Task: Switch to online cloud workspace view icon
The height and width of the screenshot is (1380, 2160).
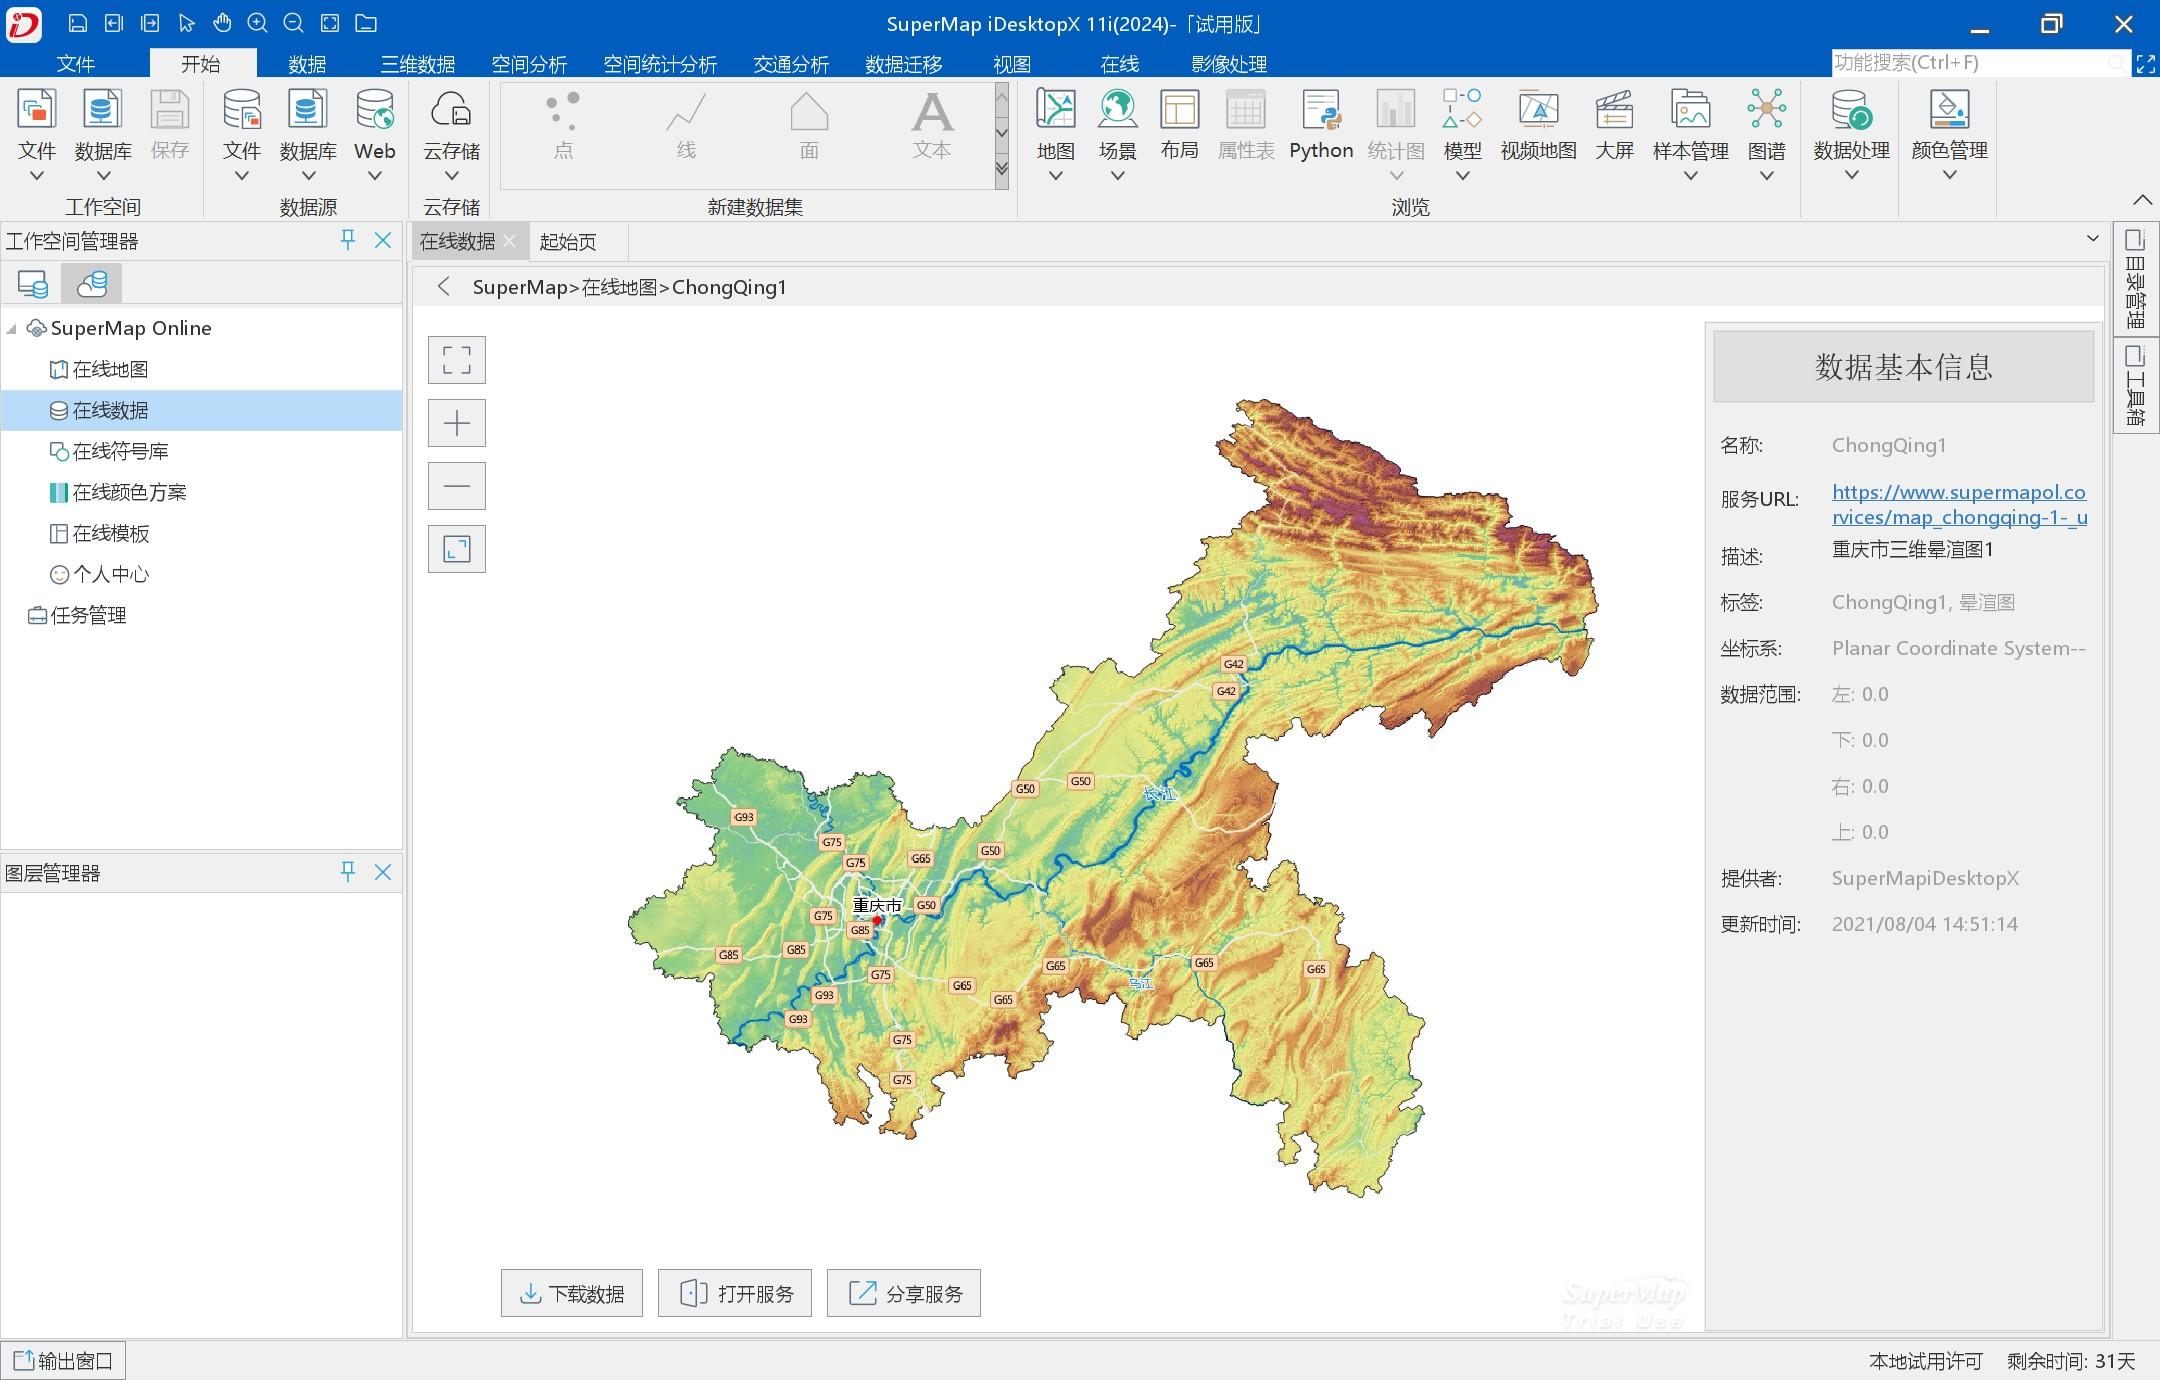Action: click(x=92, y=284)
